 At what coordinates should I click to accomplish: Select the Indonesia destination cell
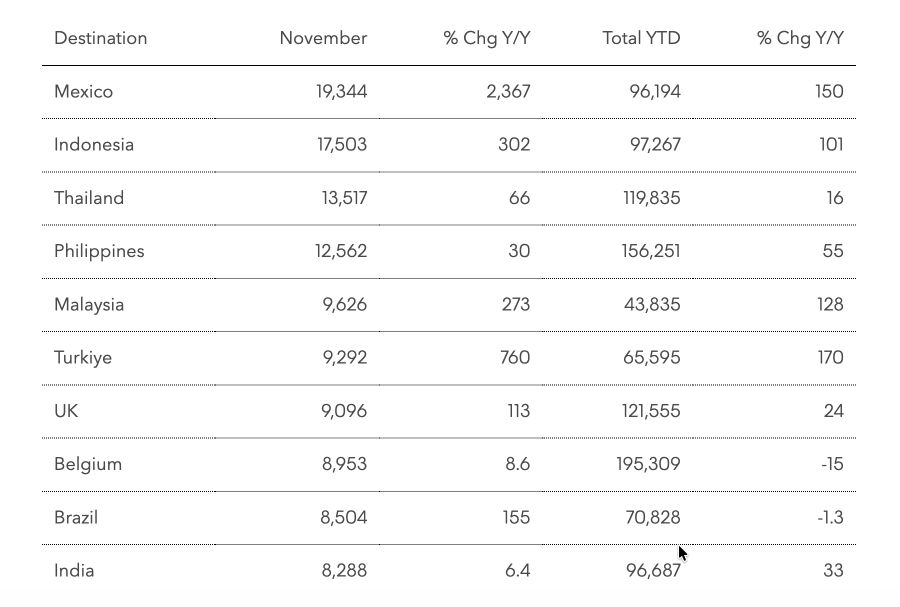pyautogui.click(x=94, y=145)
